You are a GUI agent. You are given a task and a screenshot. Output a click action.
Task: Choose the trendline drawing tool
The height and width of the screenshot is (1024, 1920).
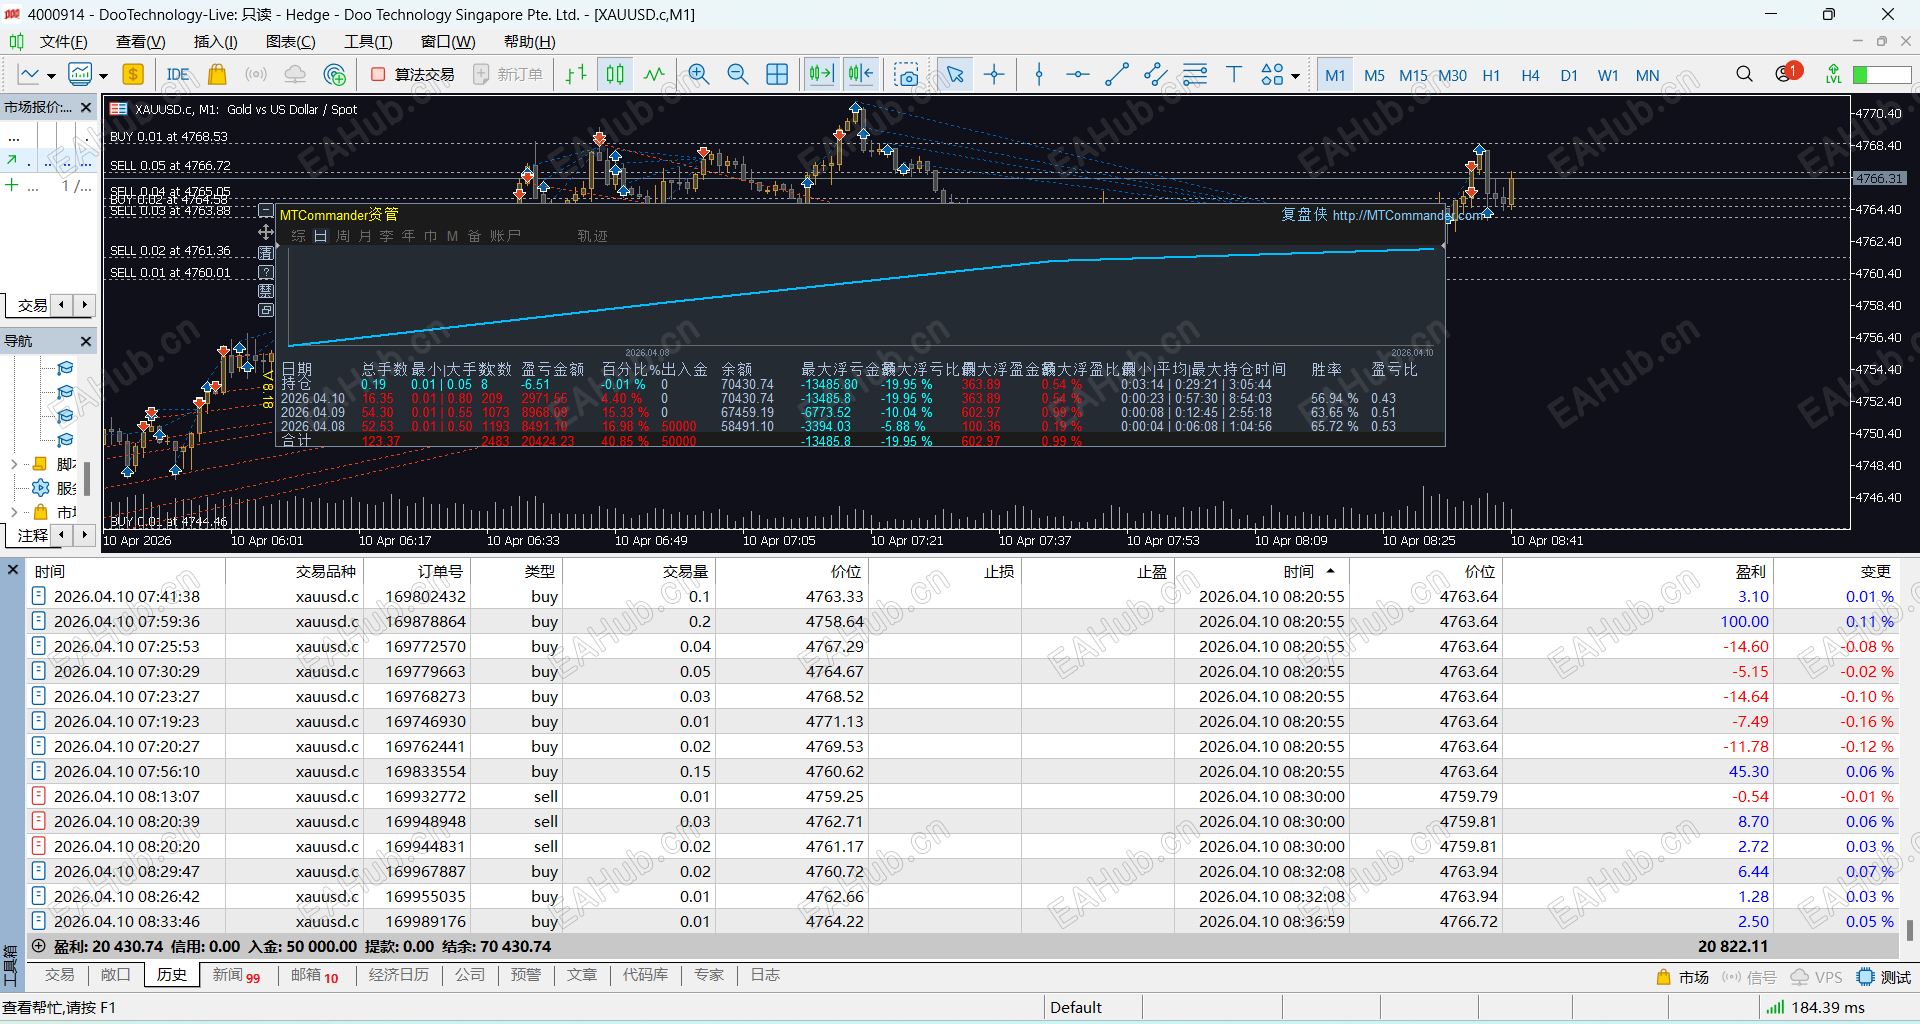coord(1117,75)
